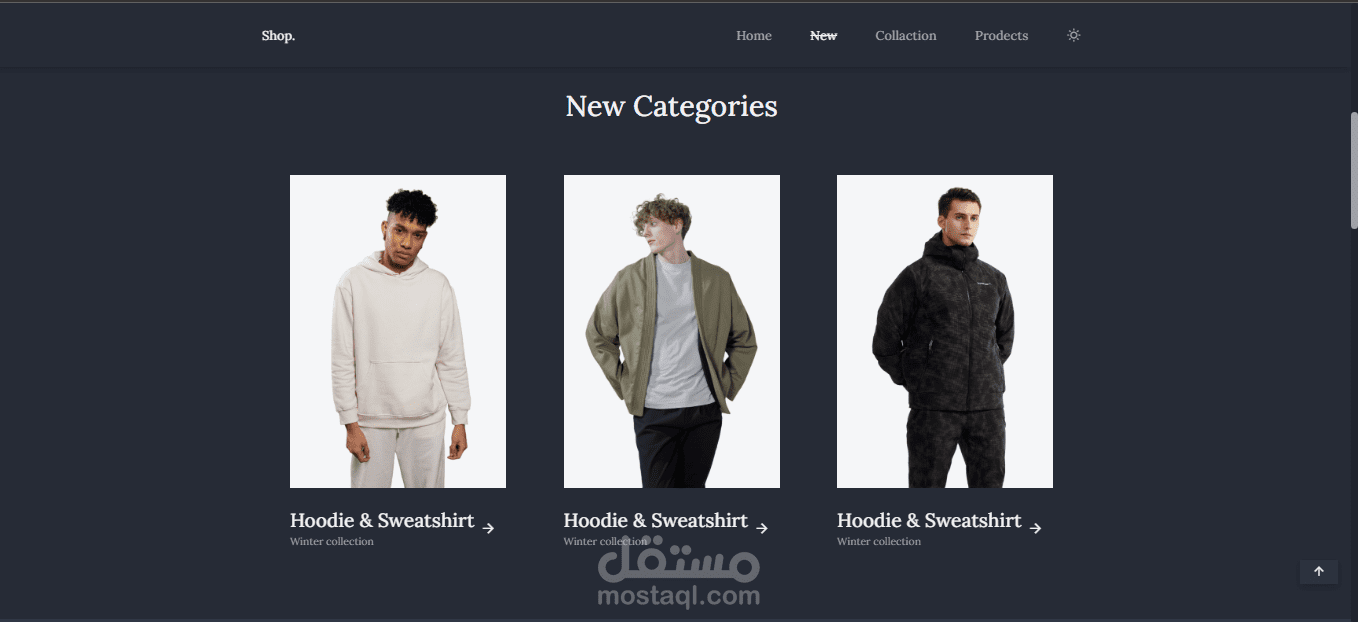Click arrow icon on middle category card
Image resolution: width=1358 pixels, height=622 pixels.
pos(762,528)
